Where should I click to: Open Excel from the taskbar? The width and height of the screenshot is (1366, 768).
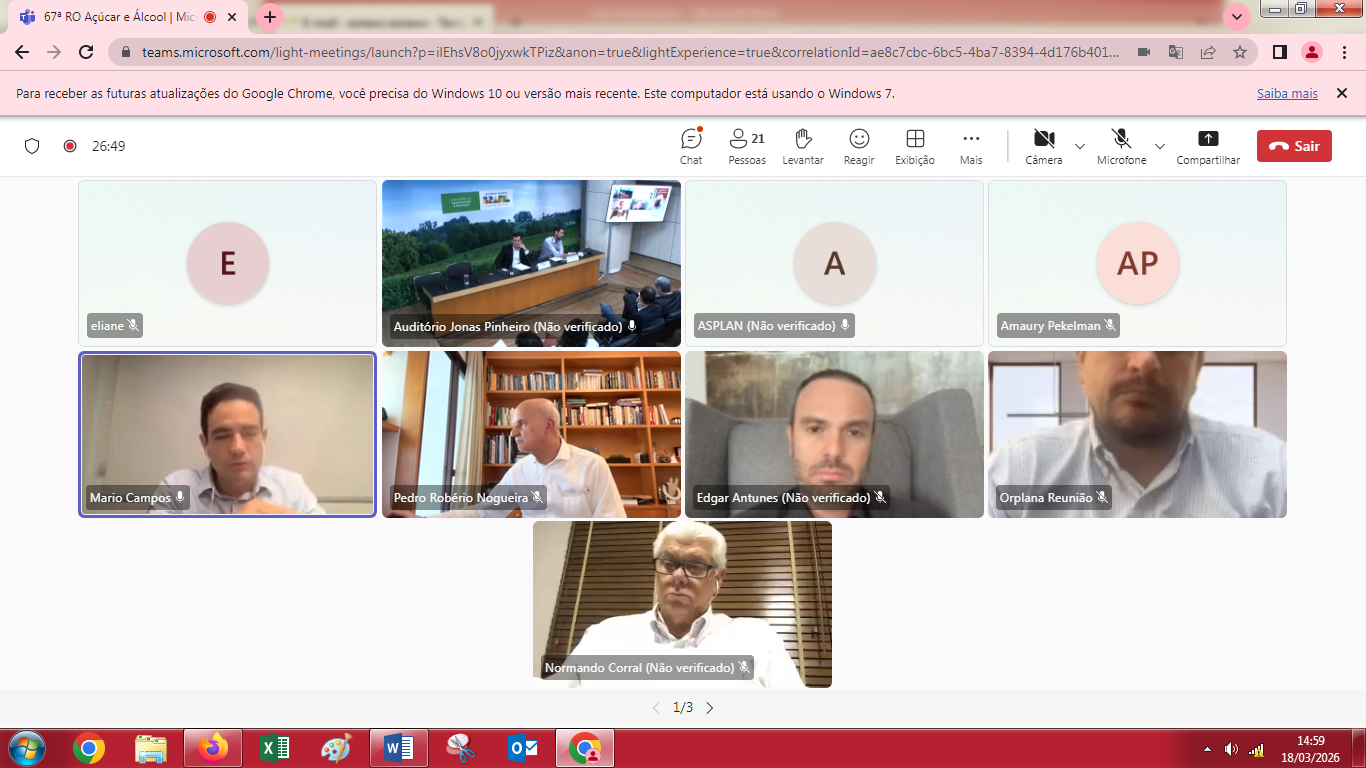pos(275,748)
